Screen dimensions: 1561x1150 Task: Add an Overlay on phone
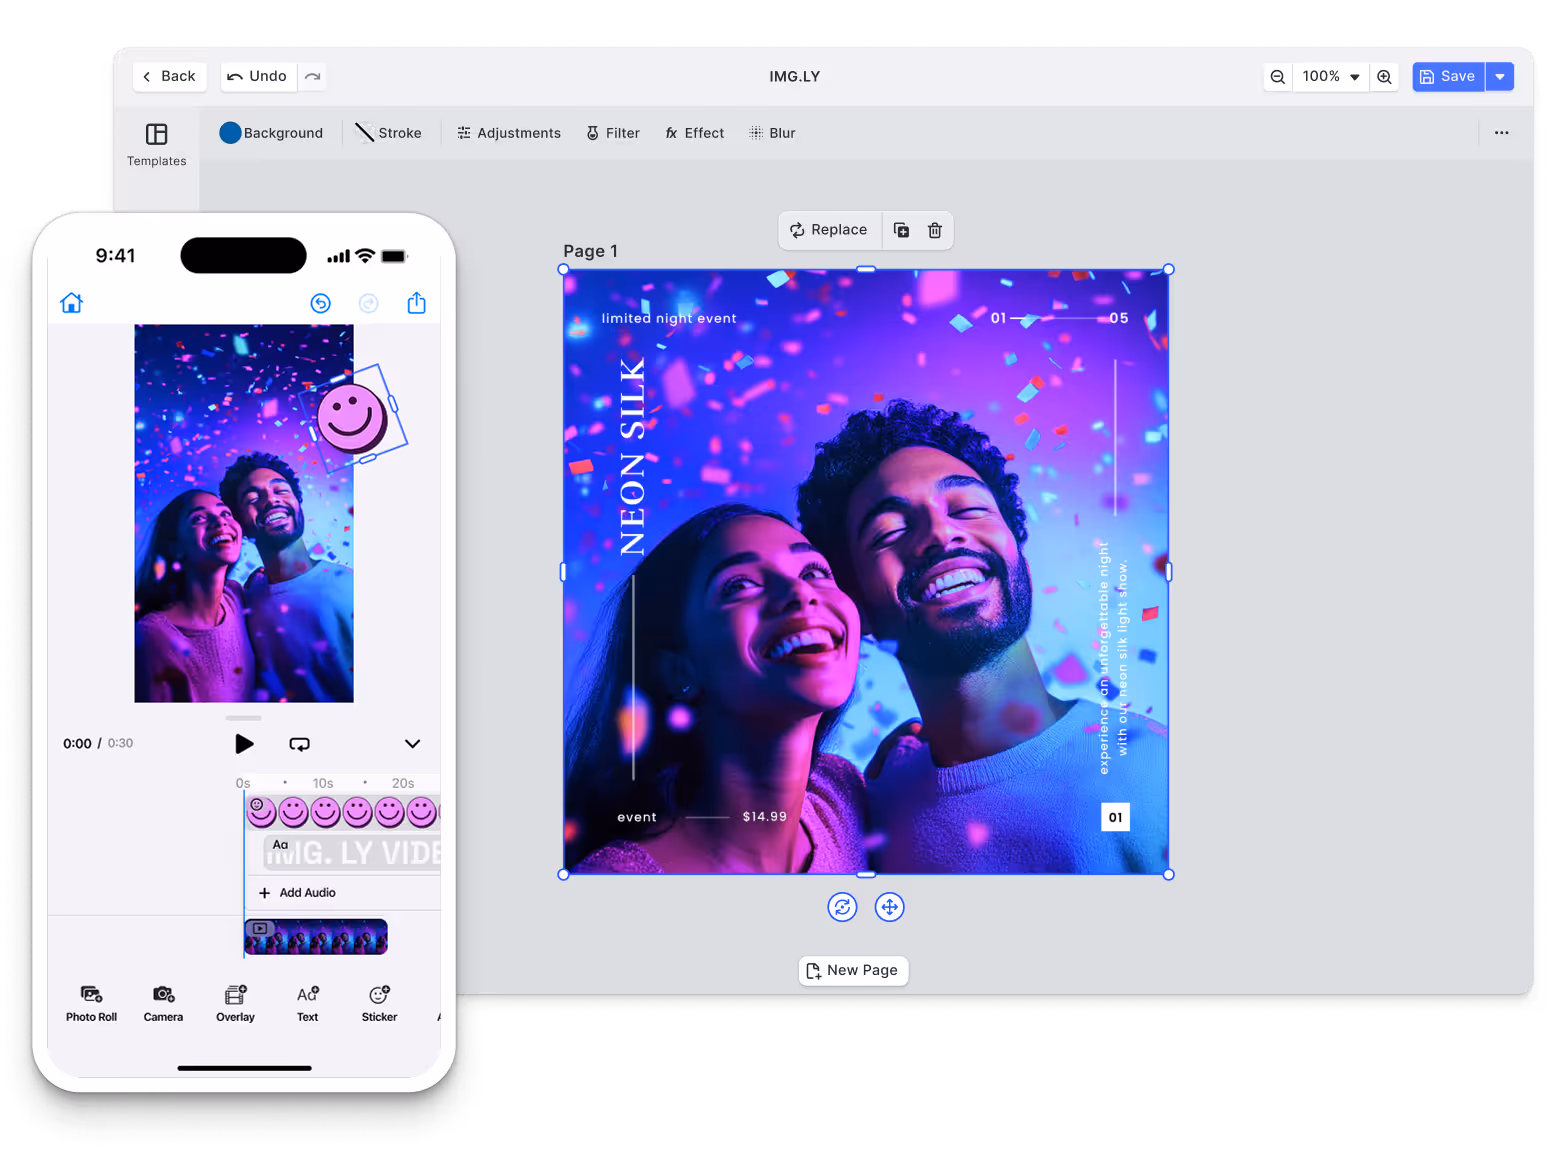(235, 1004)
